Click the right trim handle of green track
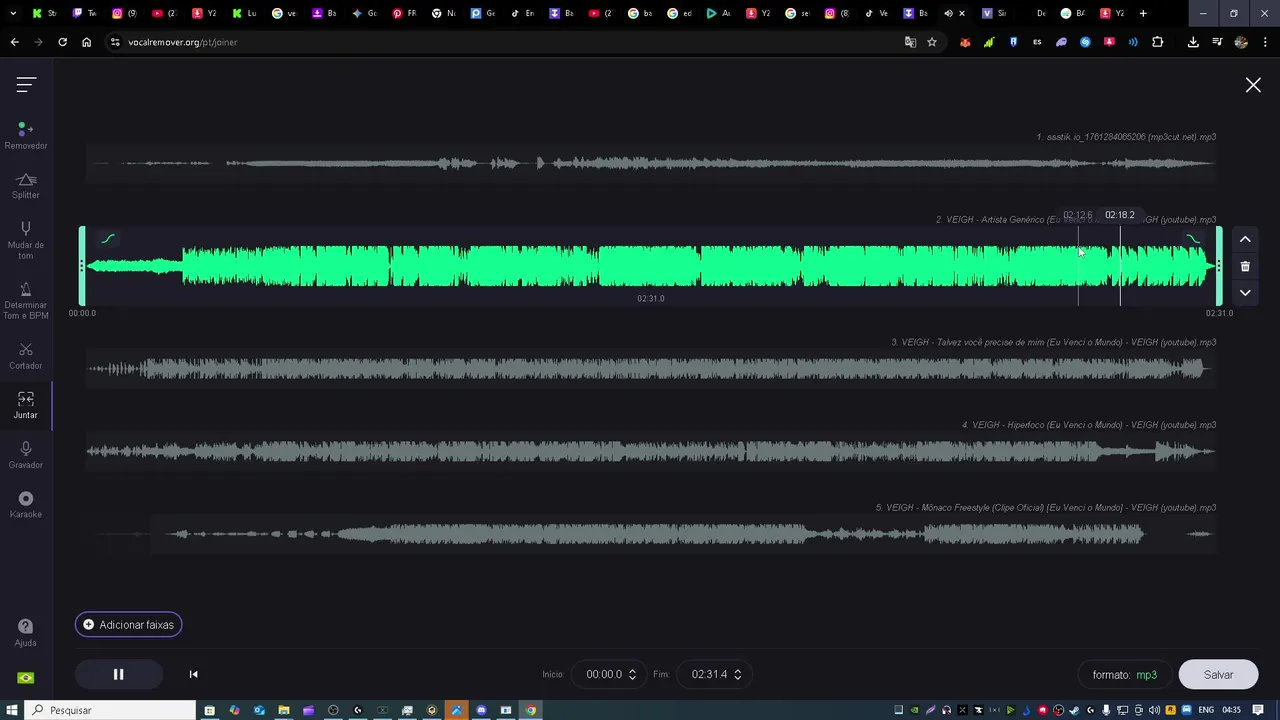This screenshot has width=1280, height=720. point(1219,266)
